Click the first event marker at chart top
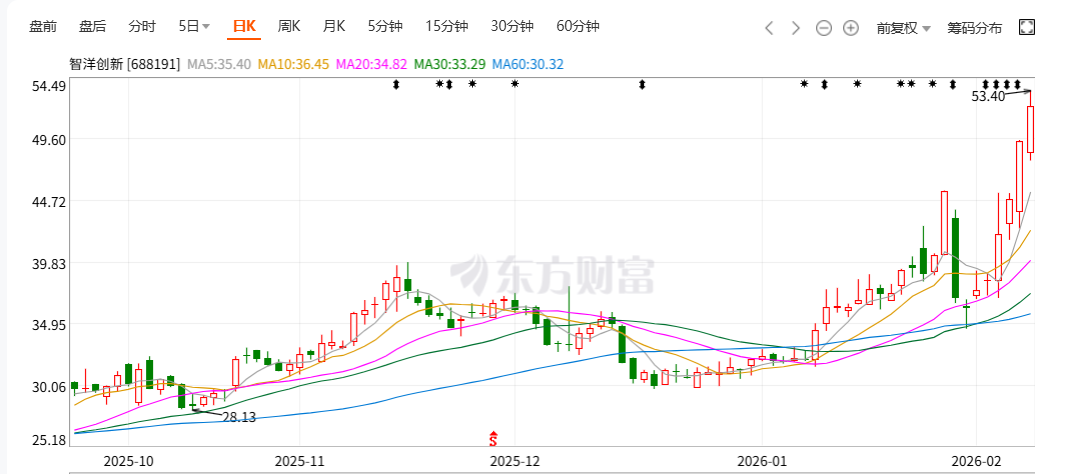Screen dimensions: 1072x474 395,84
